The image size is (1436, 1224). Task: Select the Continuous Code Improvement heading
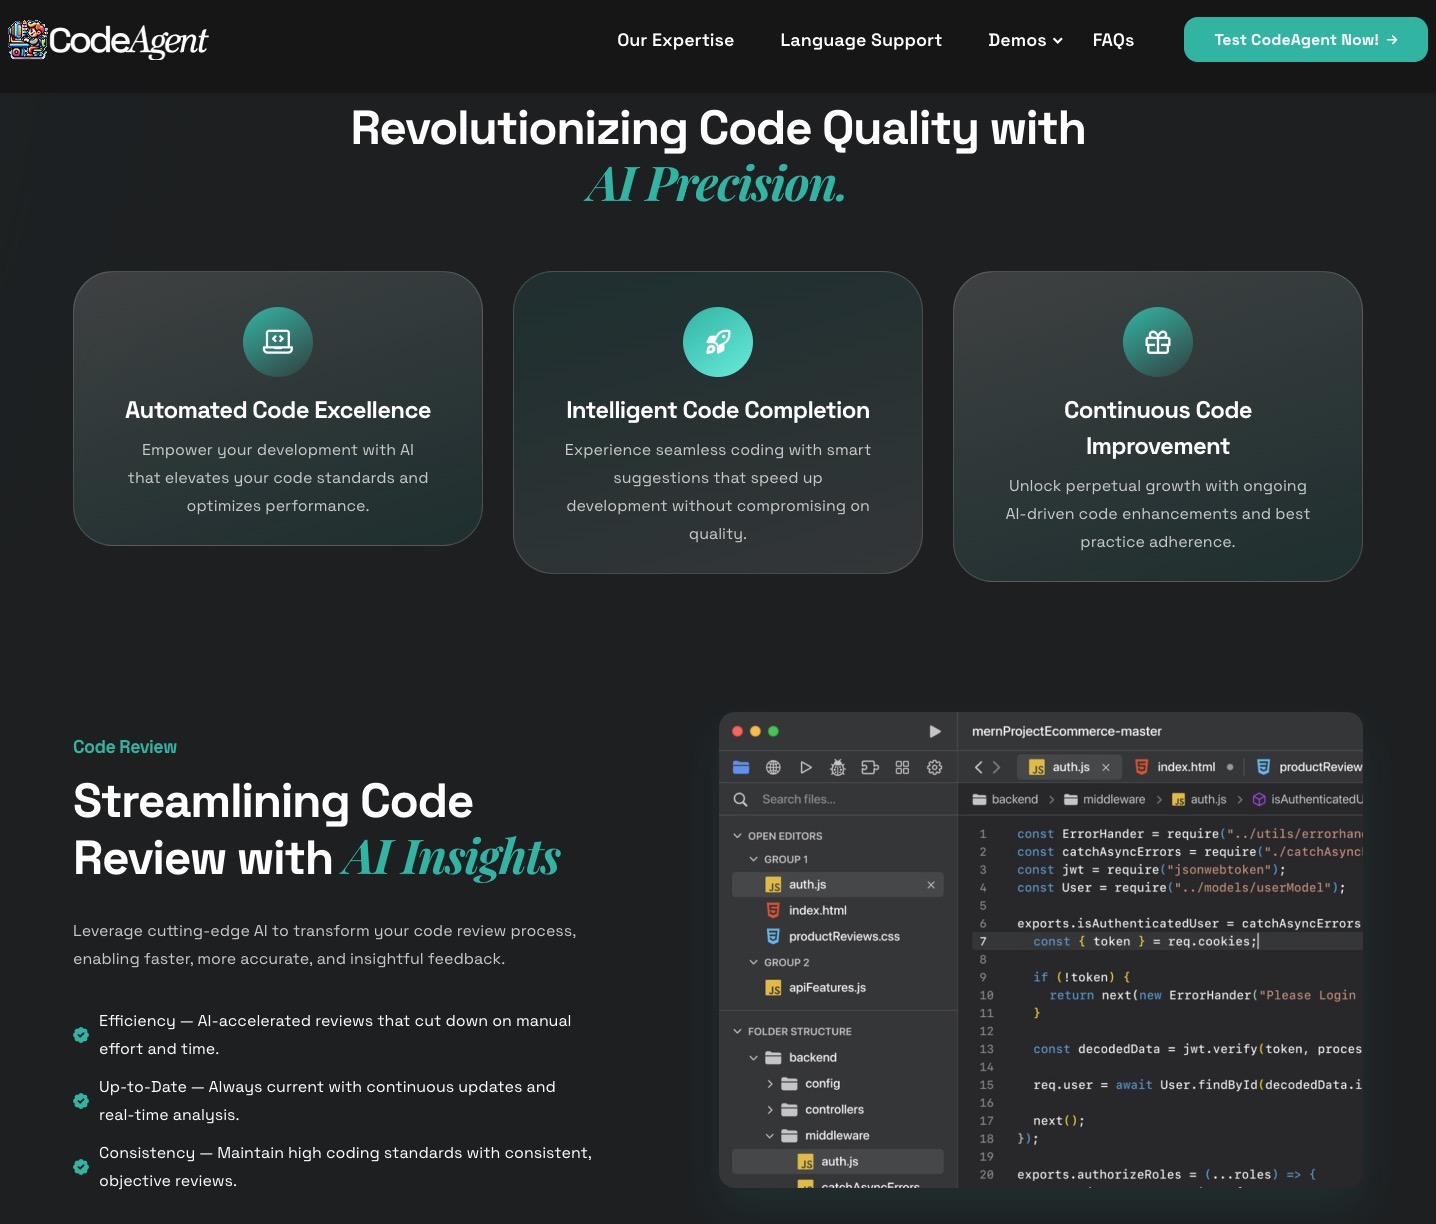click(x=1158, y=428)
